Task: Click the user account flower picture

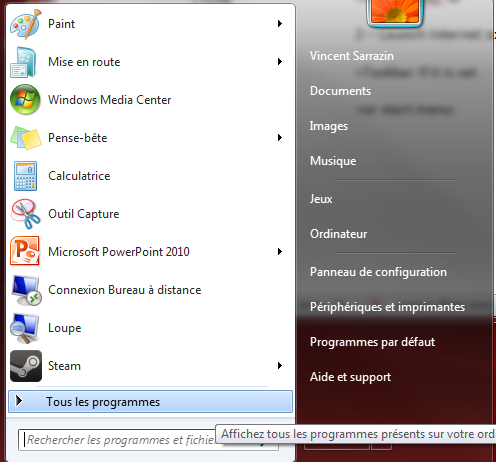Action: 395,12
